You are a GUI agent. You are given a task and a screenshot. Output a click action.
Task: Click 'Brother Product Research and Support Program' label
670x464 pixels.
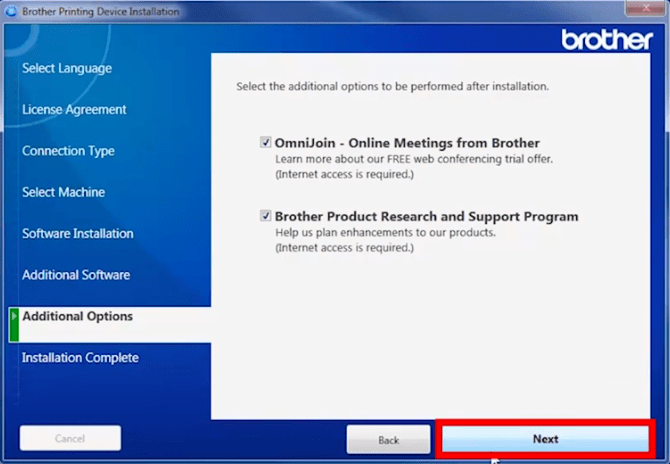click(x=426, y=216)
